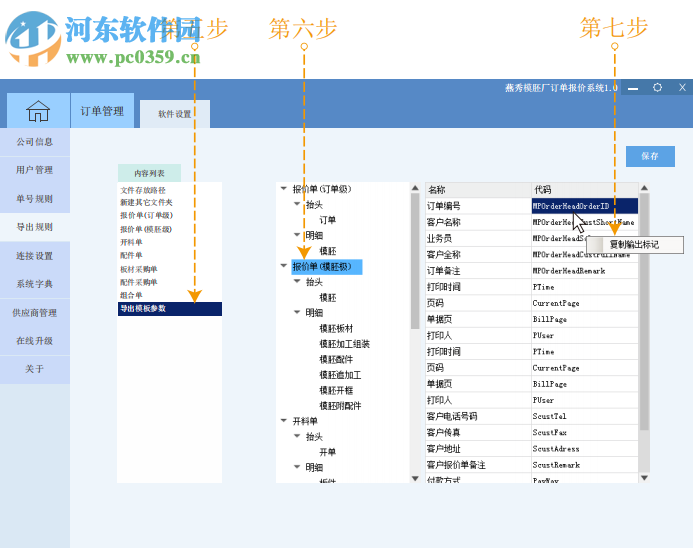
Task: Collapse 报价单(订单级) tree node arrow
Action: (x=284, y=189)
